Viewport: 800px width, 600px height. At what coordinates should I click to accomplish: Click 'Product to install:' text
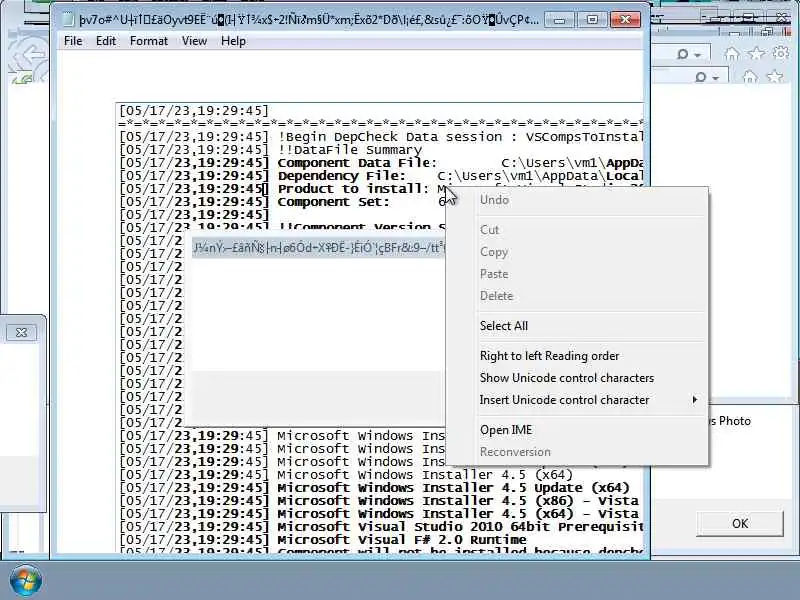pos(353,189)
